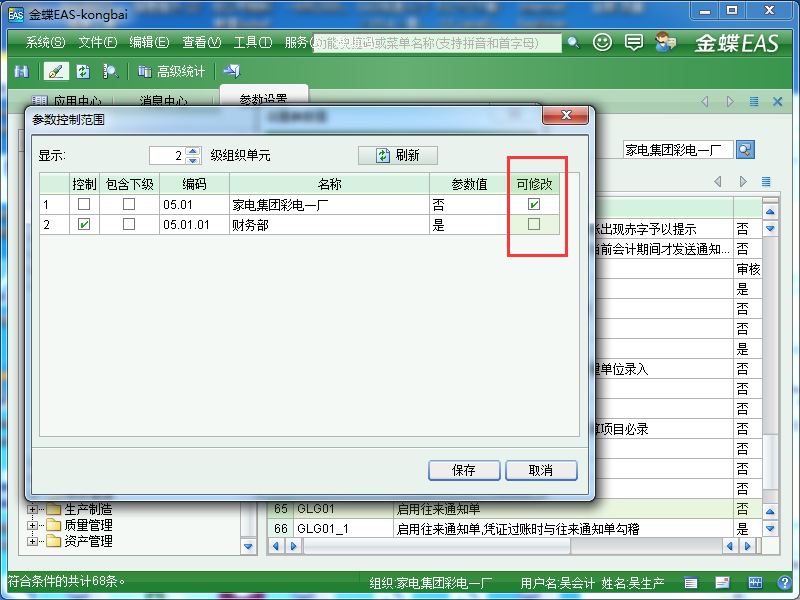
Task: Close current tab with blue X
Action: [x=778, y=102]
